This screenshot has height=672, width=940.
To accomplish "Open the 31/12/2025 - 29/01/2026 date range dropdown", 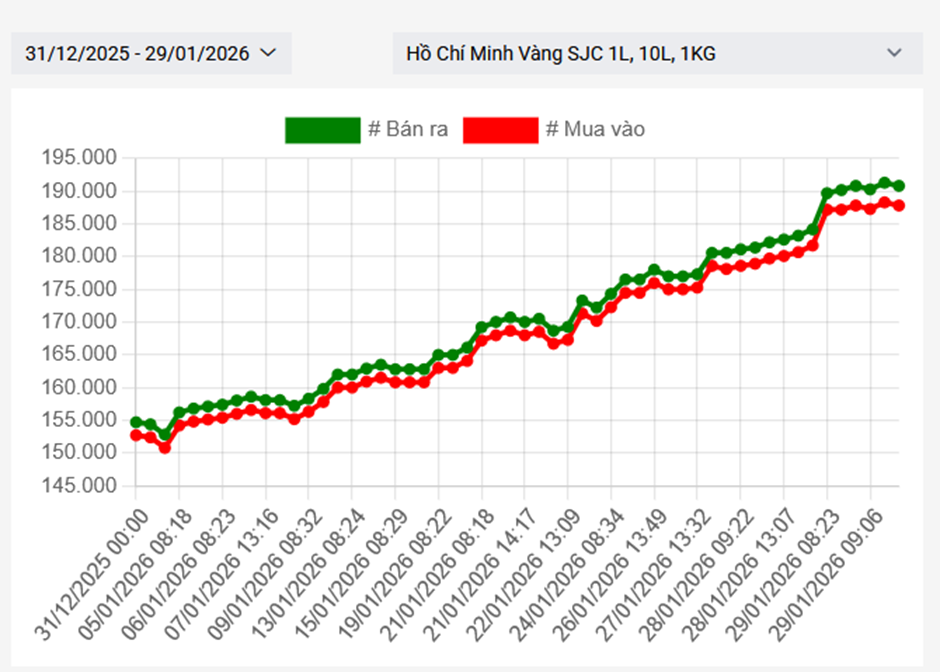I will point(150,53).
